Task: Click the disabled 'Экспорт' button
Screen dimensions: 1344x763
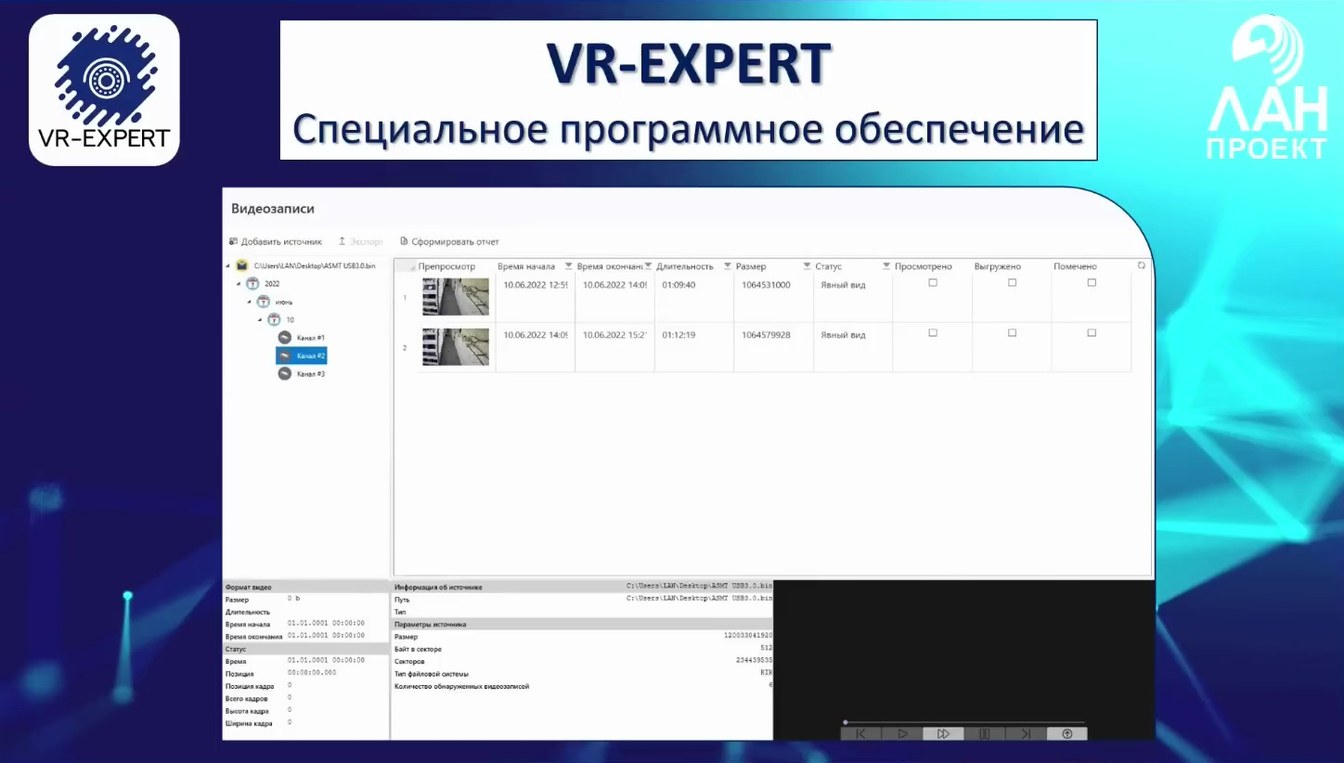Action: point(361,242)
